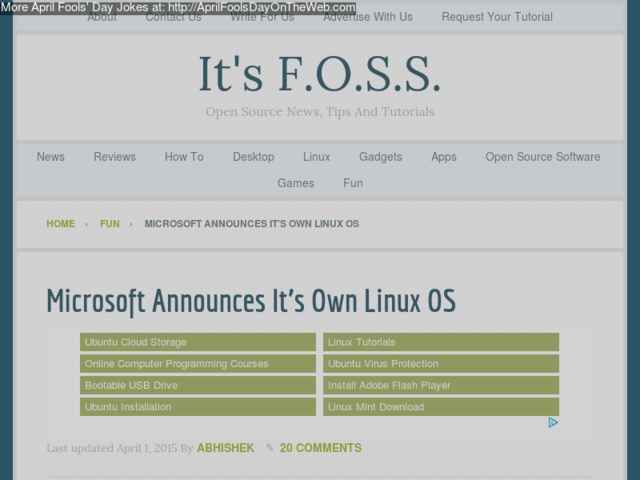Click the It's F.O.S.S. site title

pos(320,74)
